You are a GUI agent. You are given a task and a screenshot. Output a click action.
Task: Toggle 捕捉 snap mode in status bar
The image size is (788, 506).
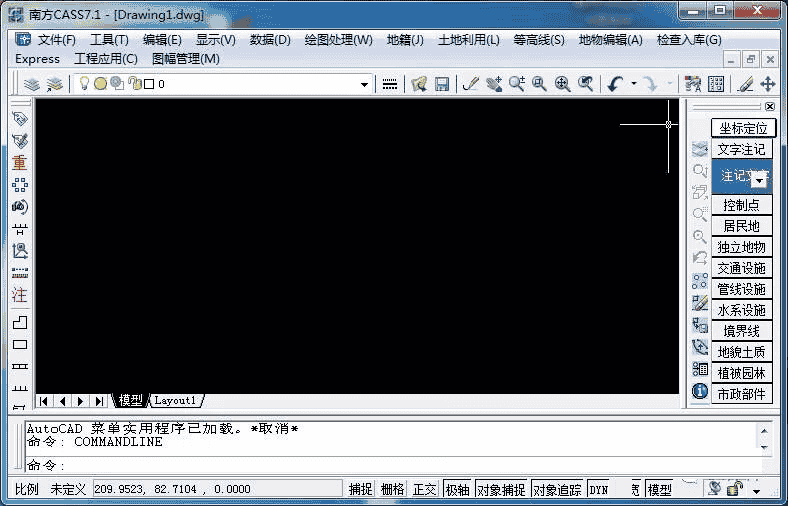pos(360,489)
